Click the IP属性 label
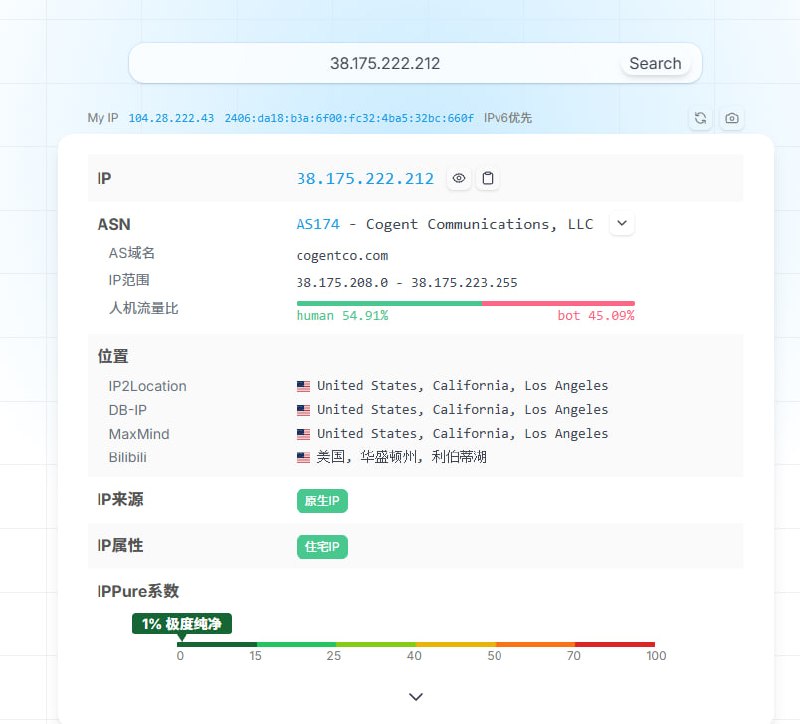Image resolution: width=800 pixels, height=724 pixels. 120,545
